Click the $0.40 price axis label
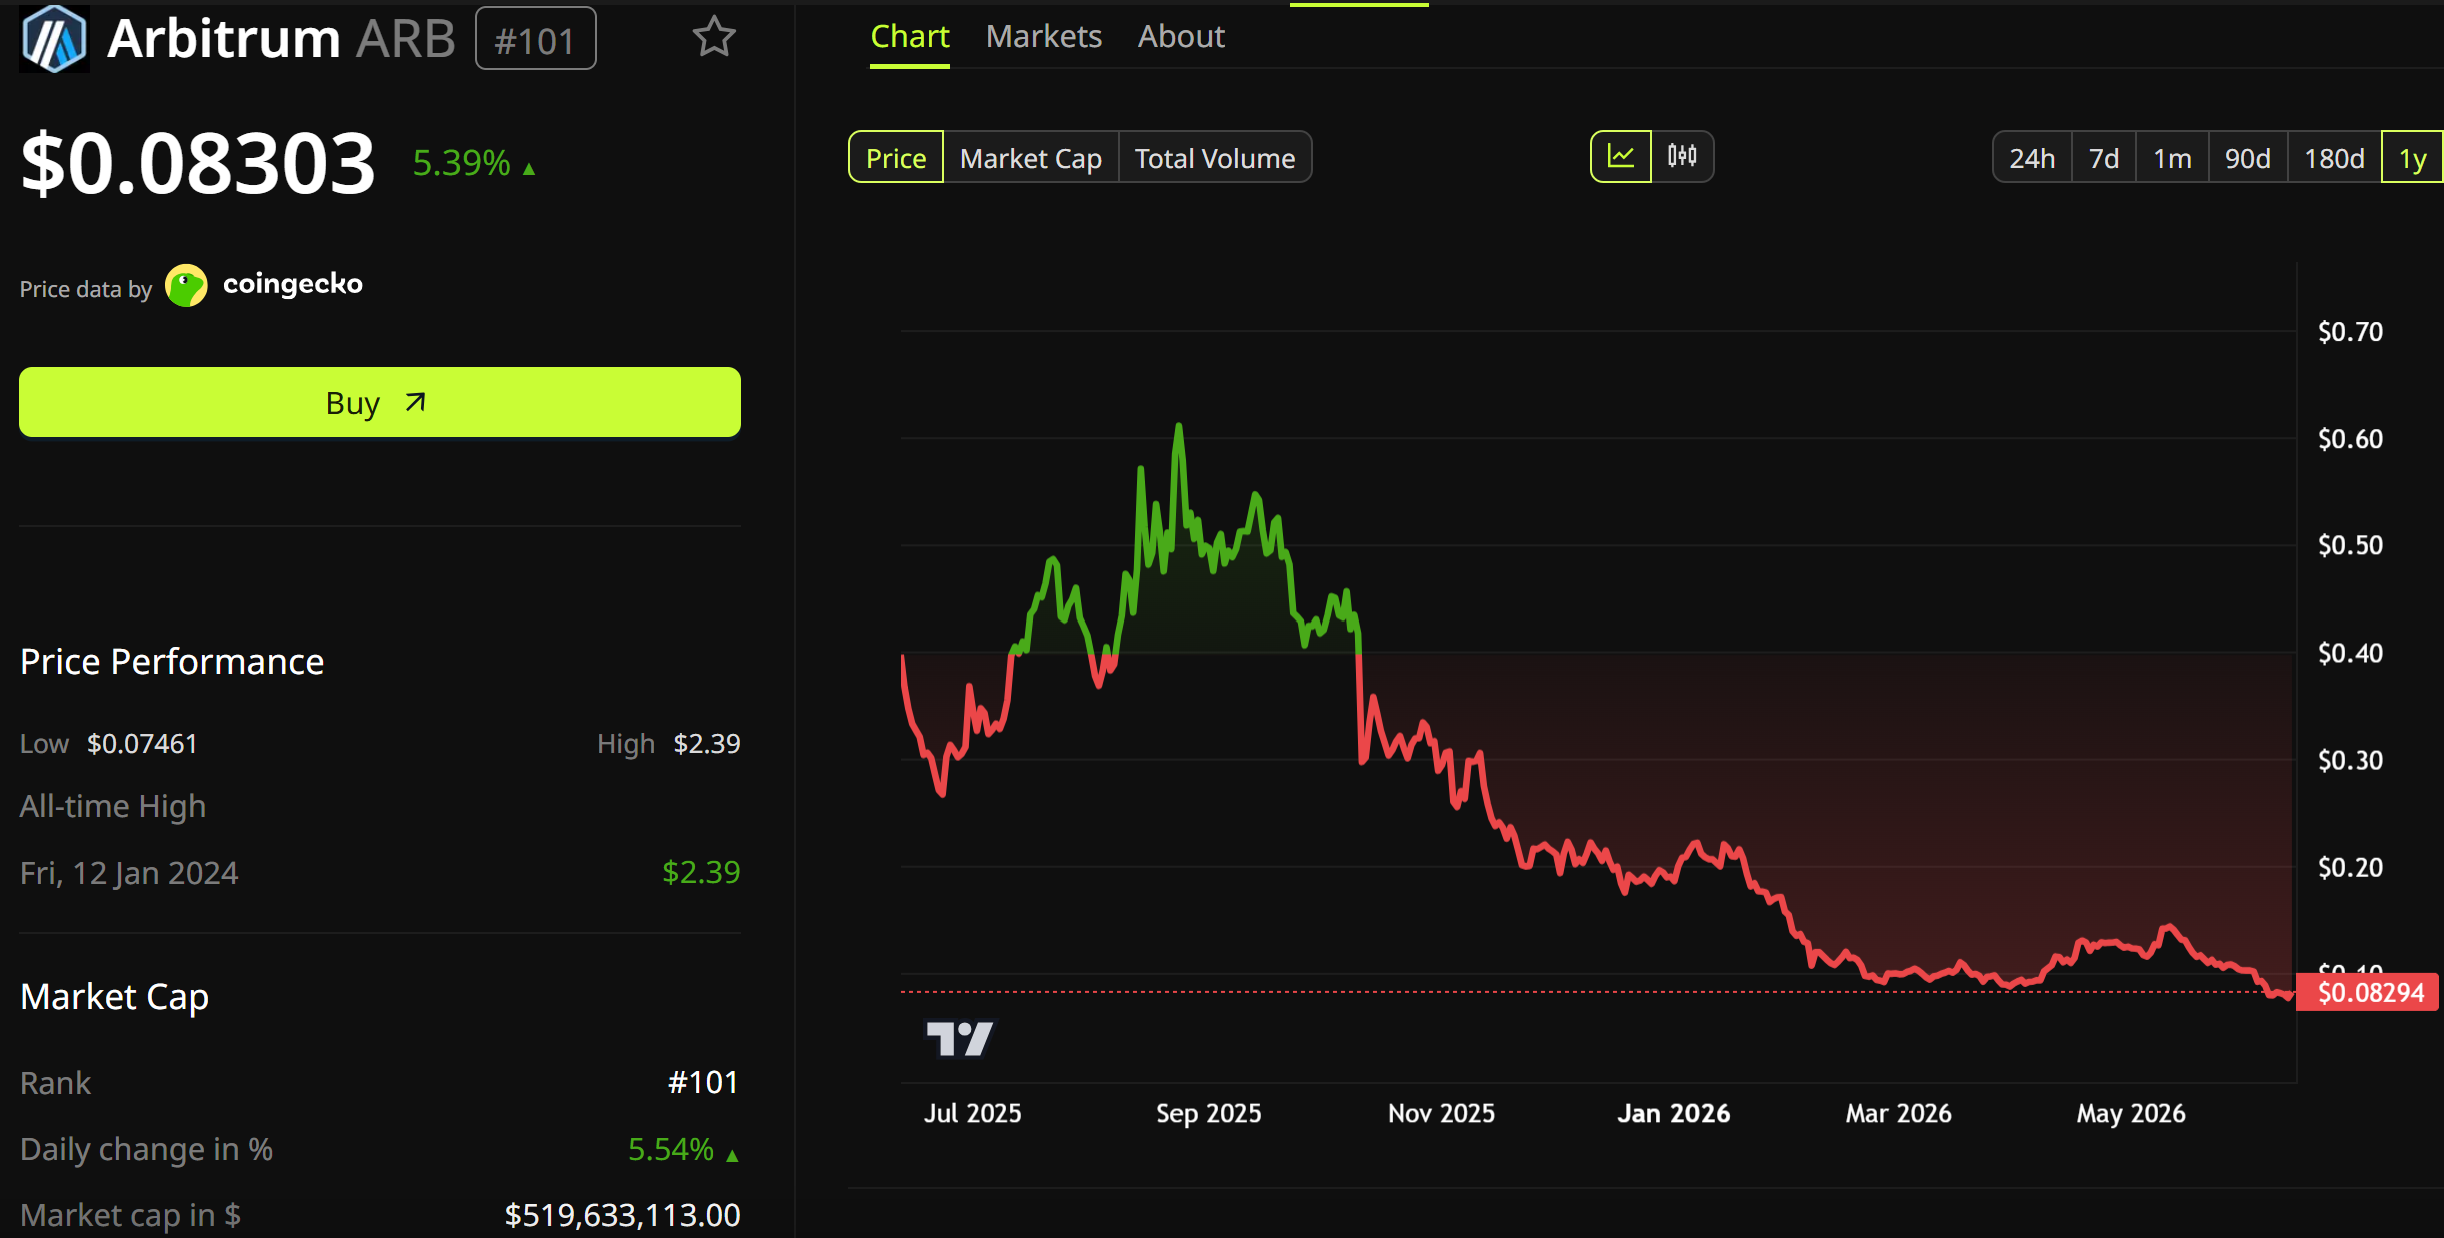This screenshot has width=2444, height=1238. 2350,653
